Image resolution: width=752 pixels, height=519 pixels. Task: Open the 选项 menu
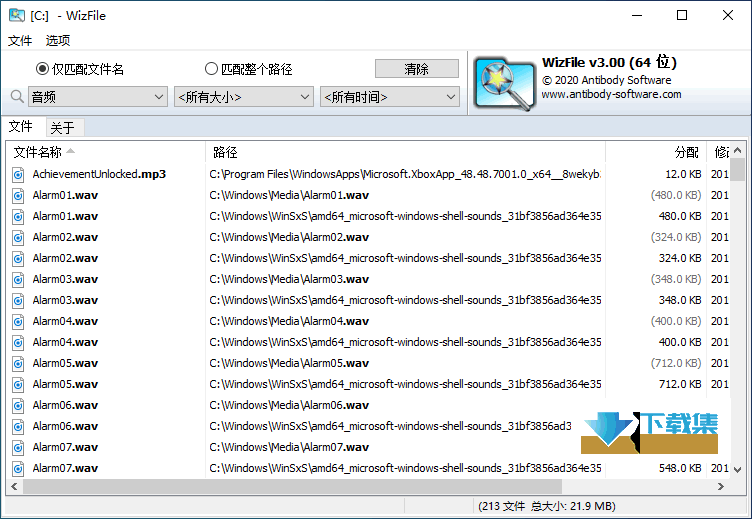tap(58, 41)
